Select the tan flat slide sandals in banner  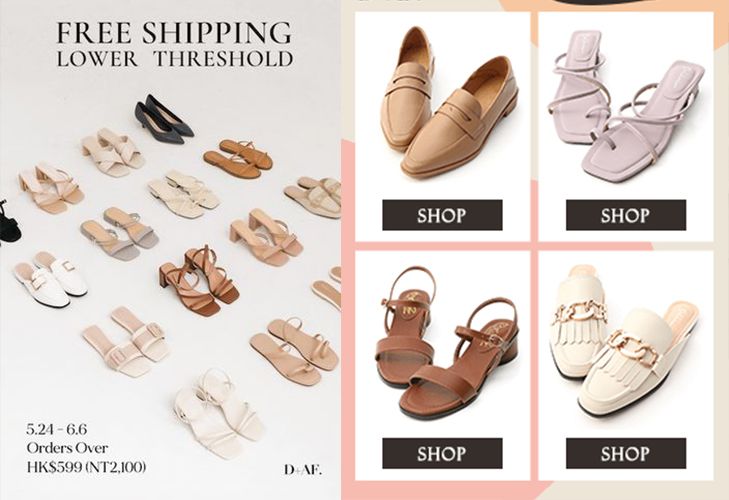238,158
